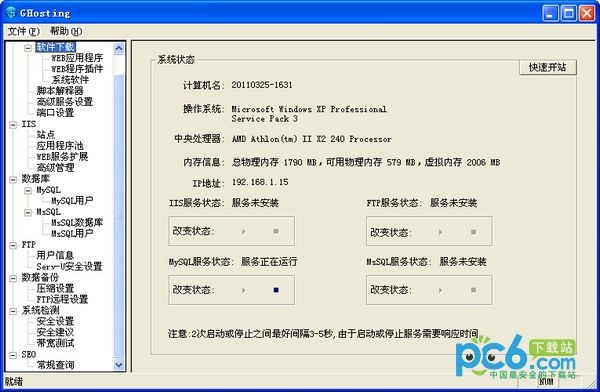Collapse the 软件下载 tree node
This screenshot has width=600, height=392.
28,48
